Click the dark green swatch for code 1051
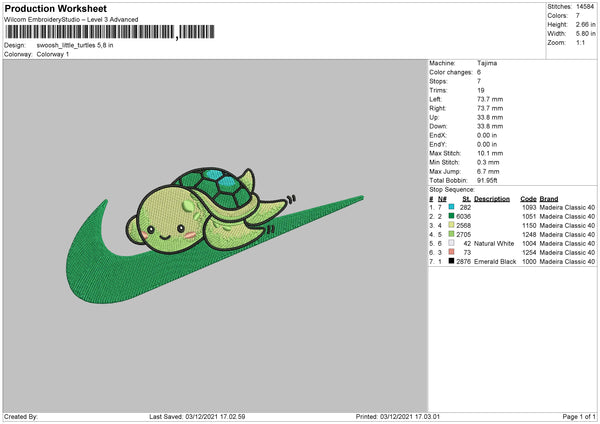Screen dimensions: 600x424 pos(452,216)
